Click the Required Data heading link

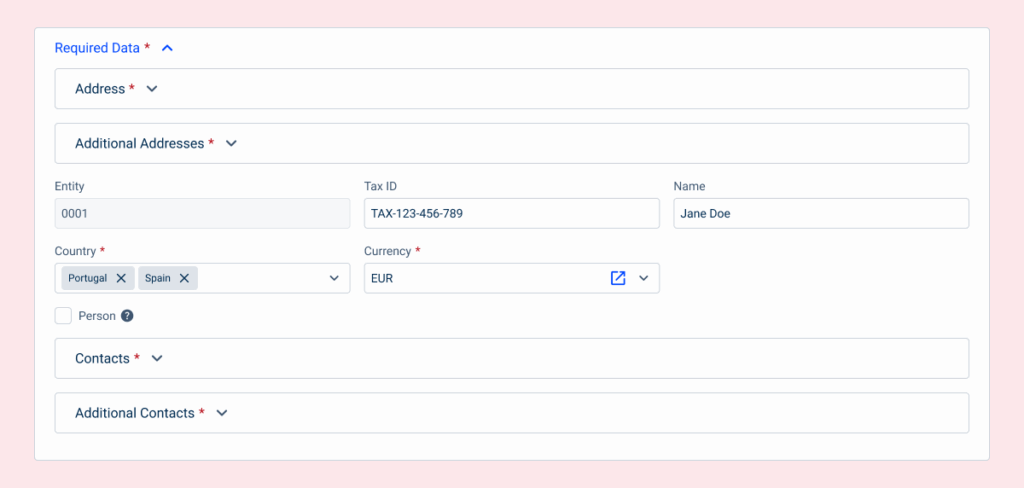(97, 48)
